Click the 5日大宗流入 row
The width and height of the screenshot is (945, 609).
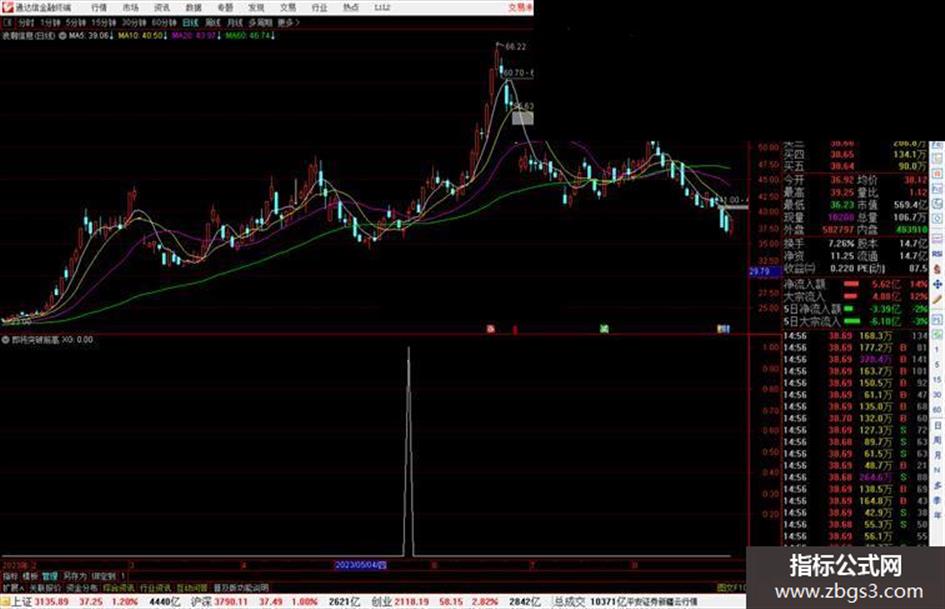(855, 322)
